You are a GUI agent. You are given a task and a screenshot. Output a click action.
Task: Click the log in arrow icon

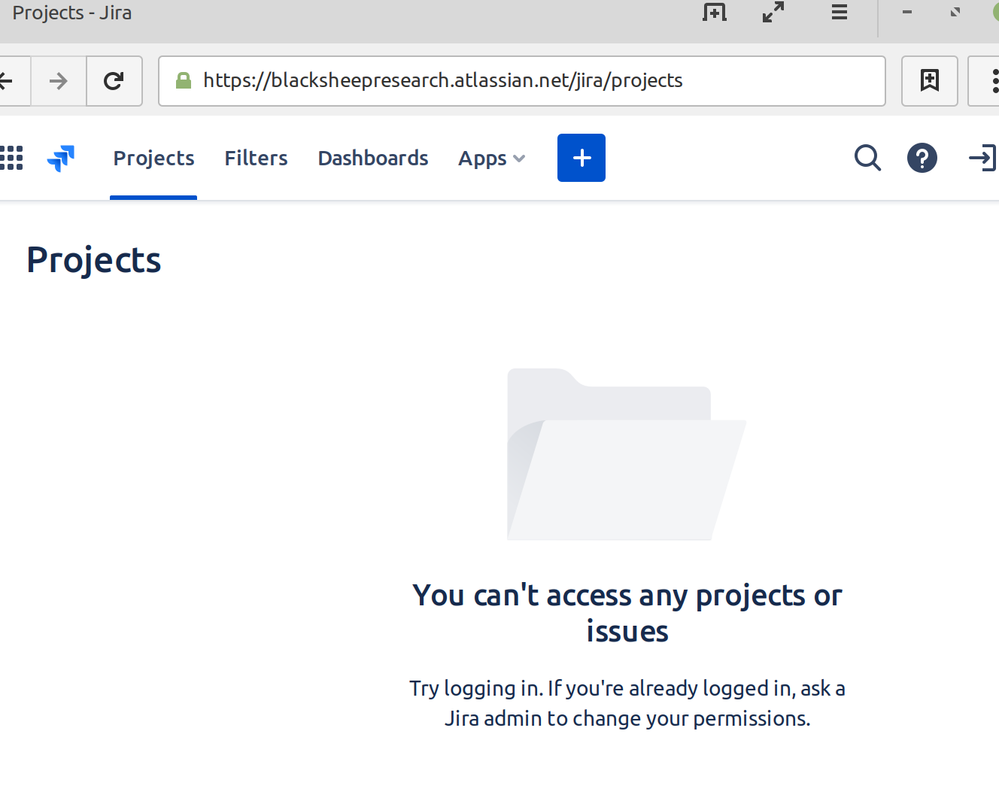point(982,158)
